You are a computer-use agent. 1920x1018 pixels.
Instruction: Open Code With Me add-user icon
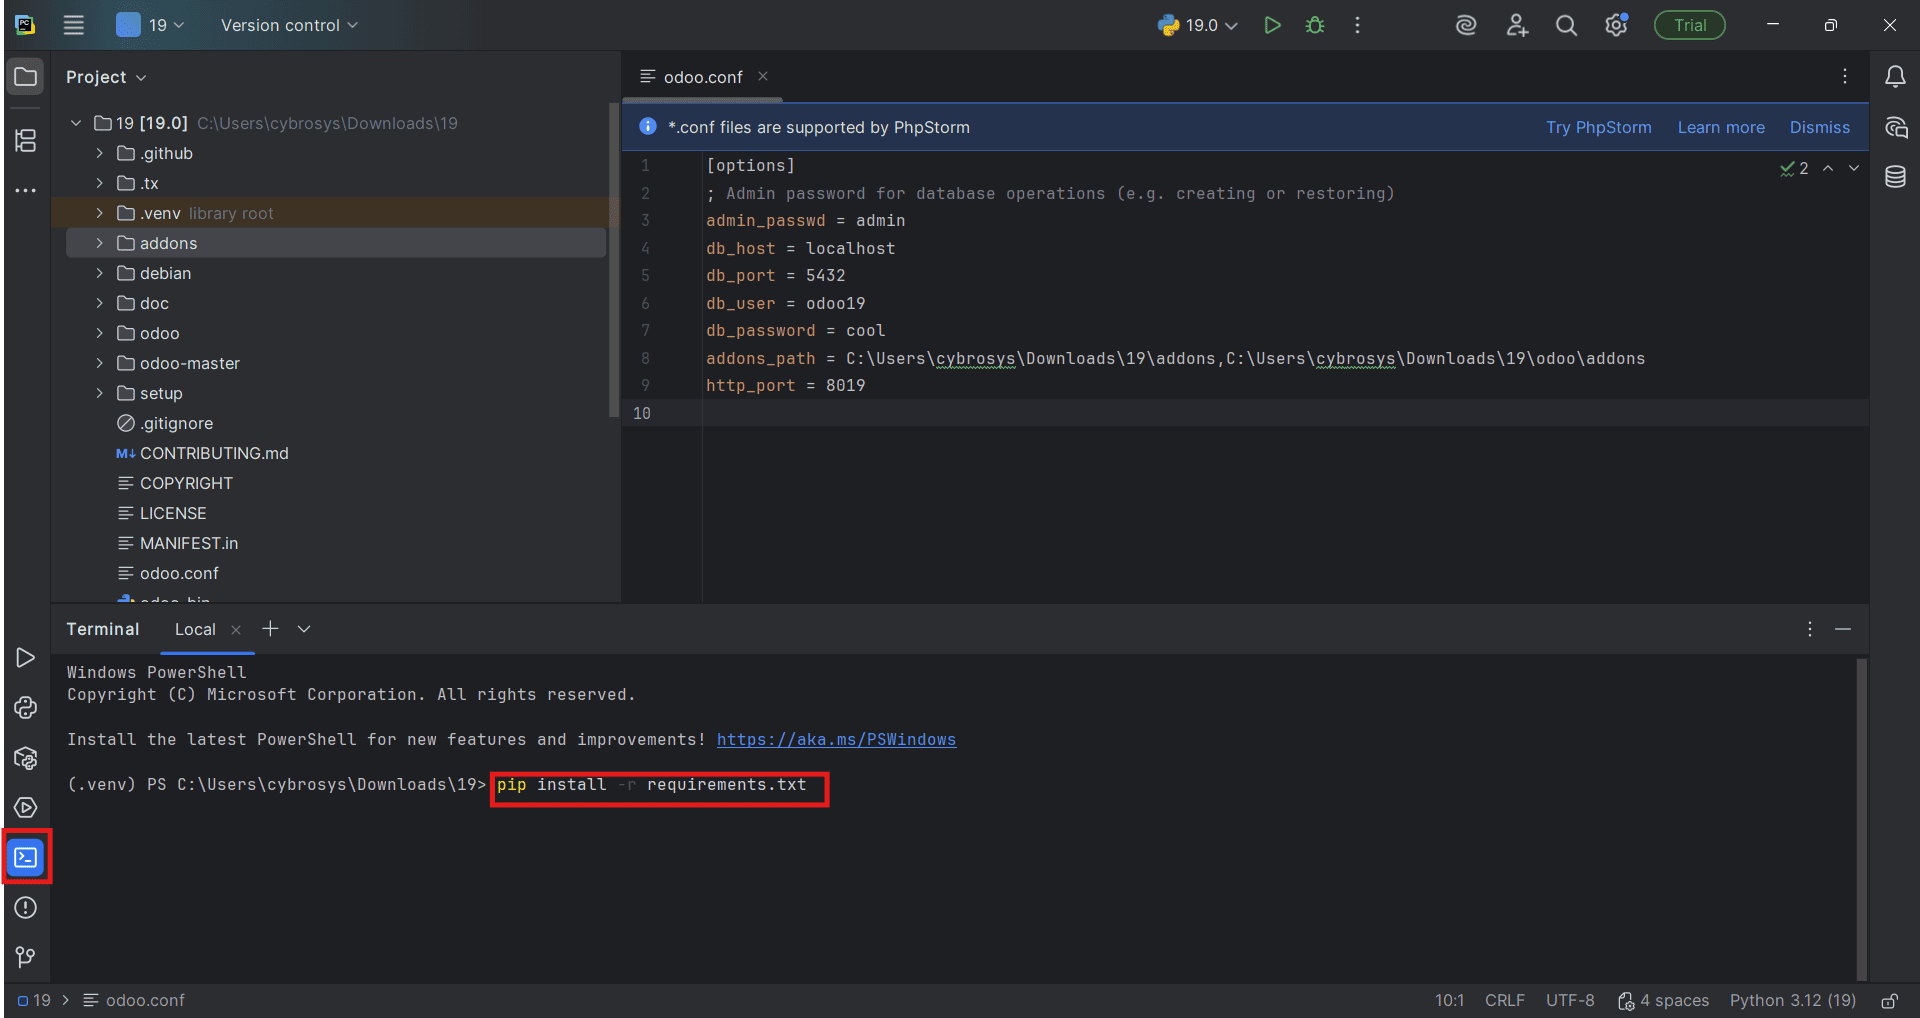(x=1517, y=25)
